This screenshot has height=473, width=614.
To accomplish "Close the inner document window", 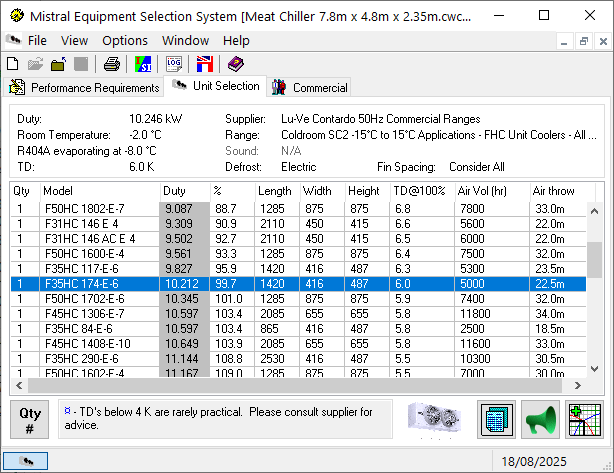I will [x=603, y=41].
